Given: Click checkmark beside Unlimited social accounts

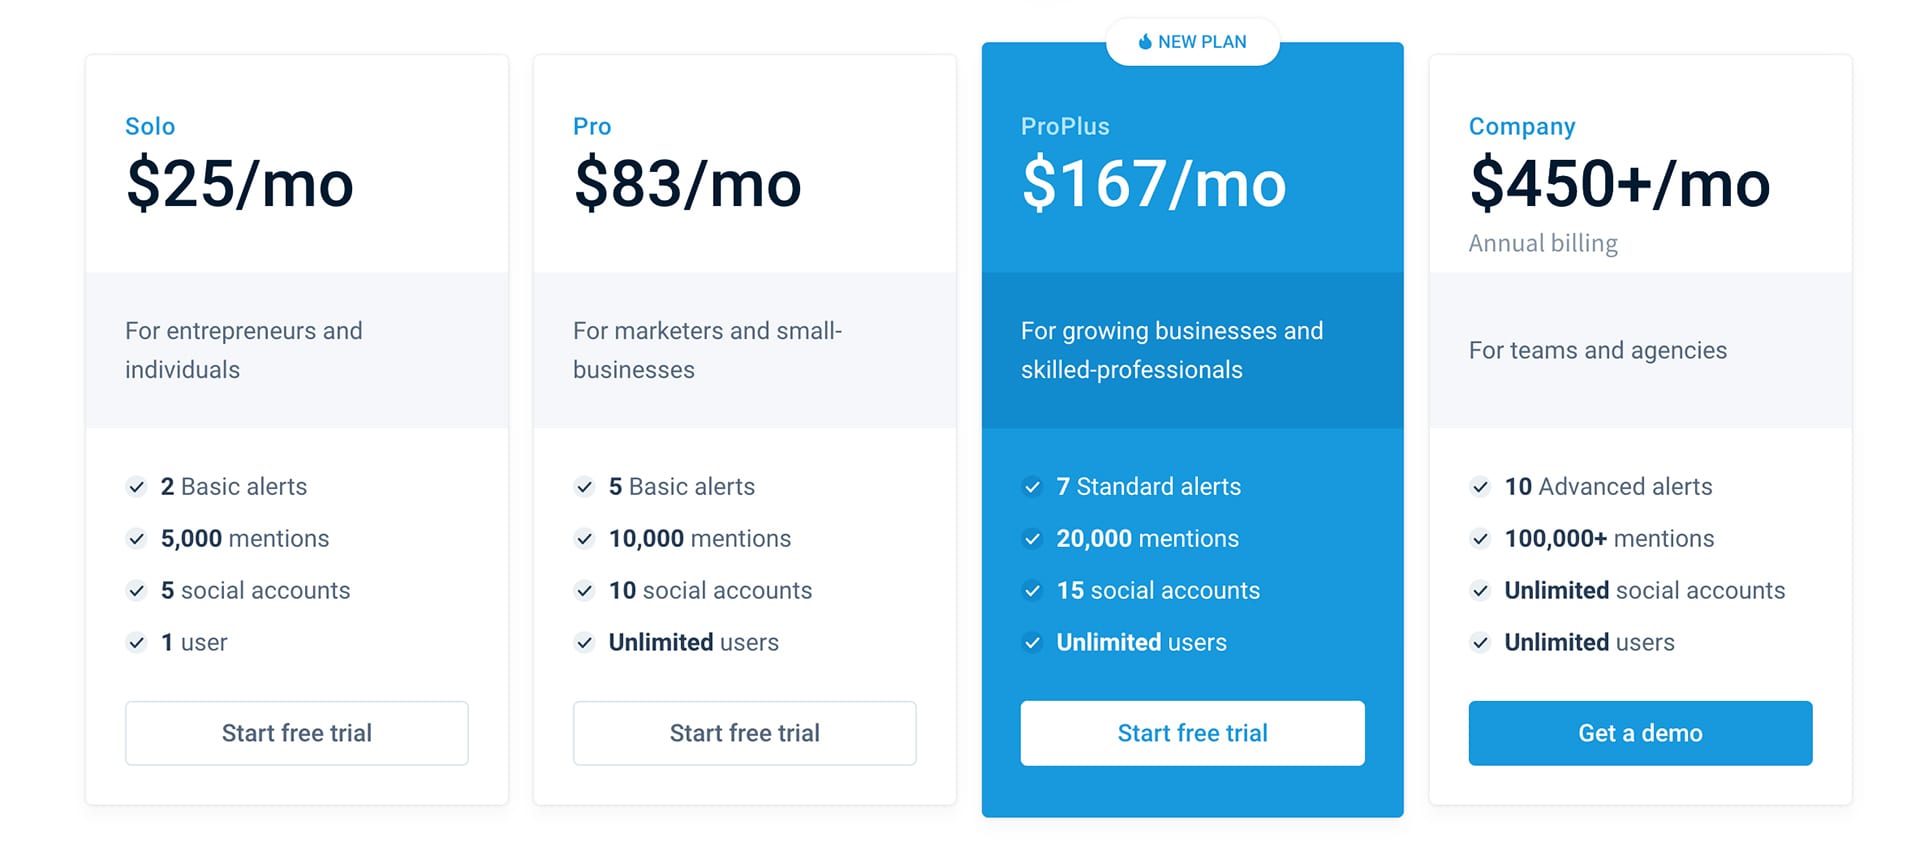Looking at the screenshot, I should pyautogui.click(x=1481, y=591).
